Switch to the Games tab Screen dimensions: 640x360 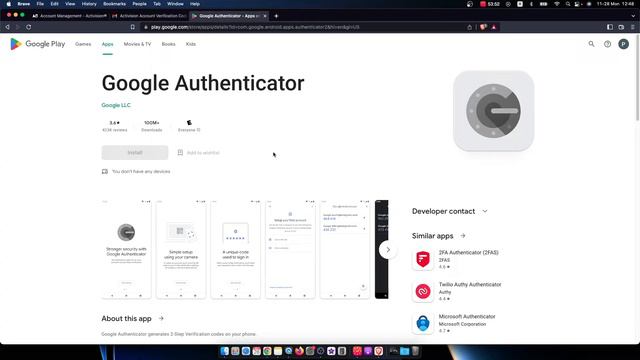click(x=83, y=44)
